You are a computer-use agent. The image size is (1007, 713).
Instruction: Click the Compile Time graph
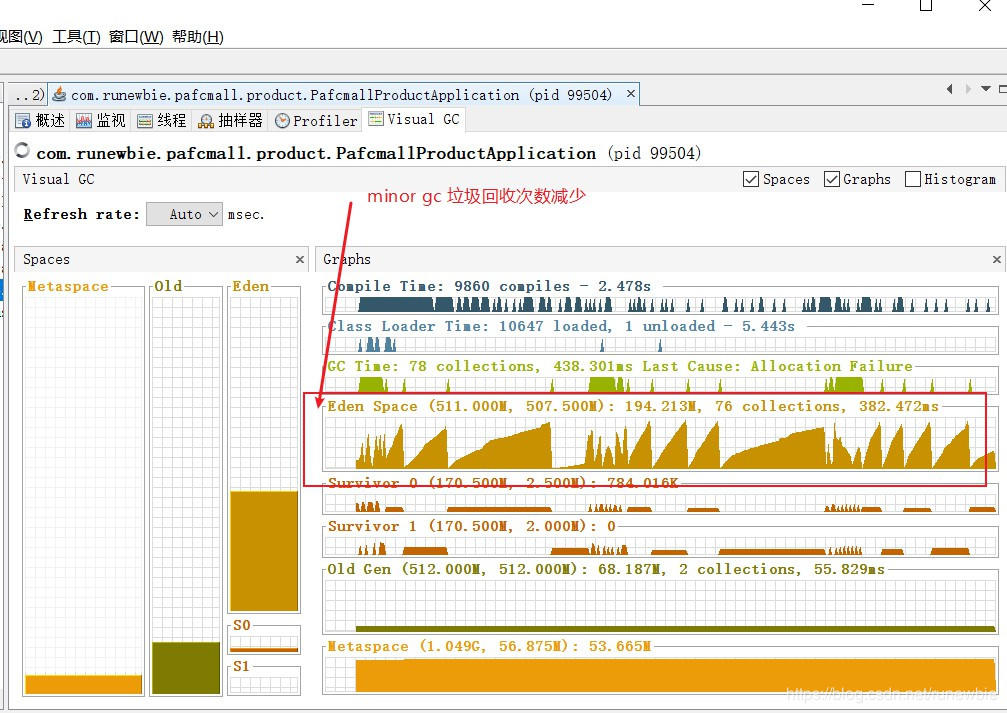[x=660, y=304]
